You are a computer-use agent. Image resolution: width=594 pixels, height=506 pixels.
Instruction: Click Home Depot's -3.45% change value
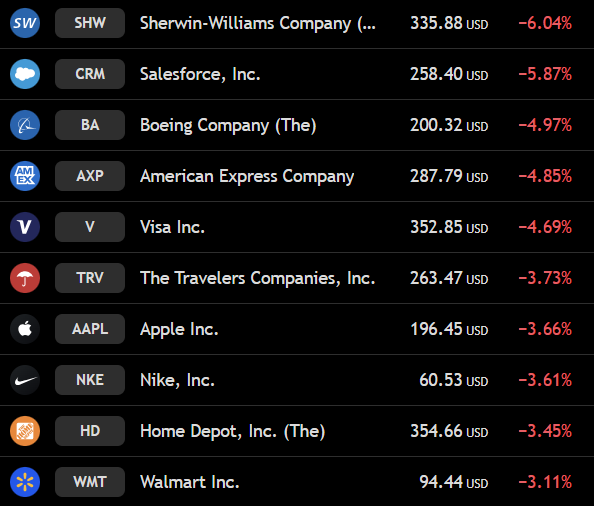click(545, 431)
